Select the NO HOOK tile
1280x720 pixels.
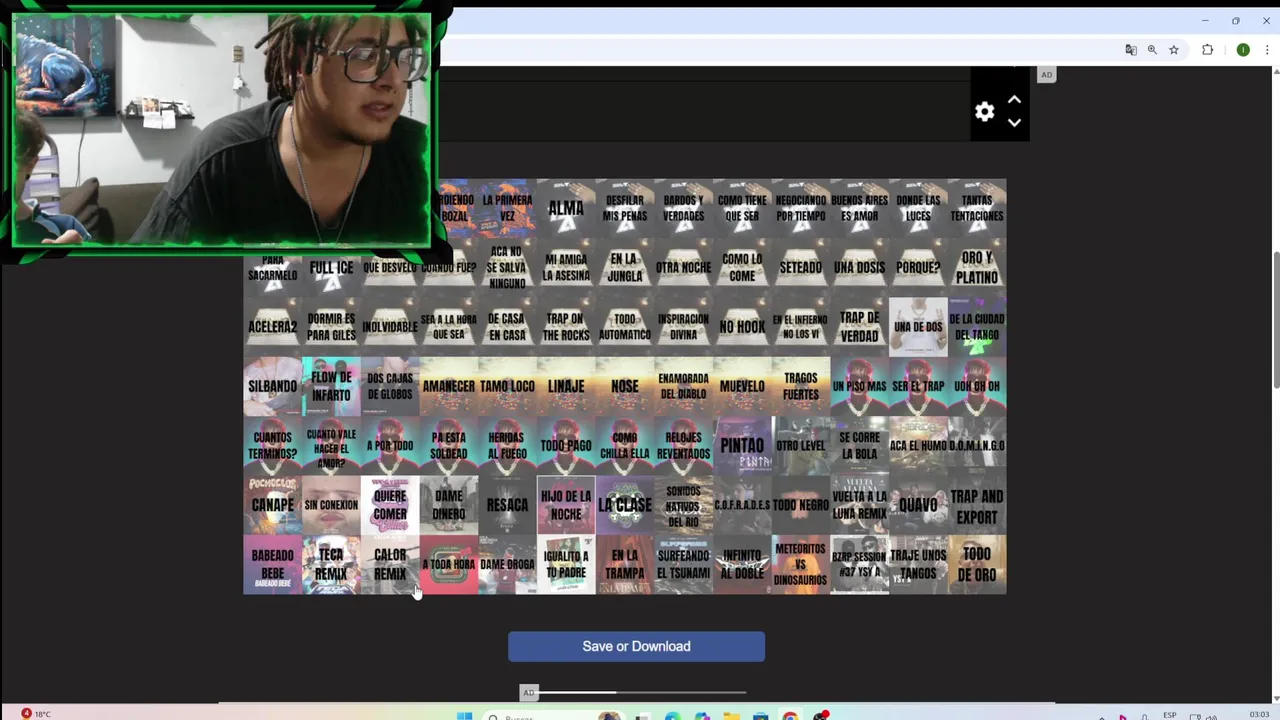click(x=742, y=327)
